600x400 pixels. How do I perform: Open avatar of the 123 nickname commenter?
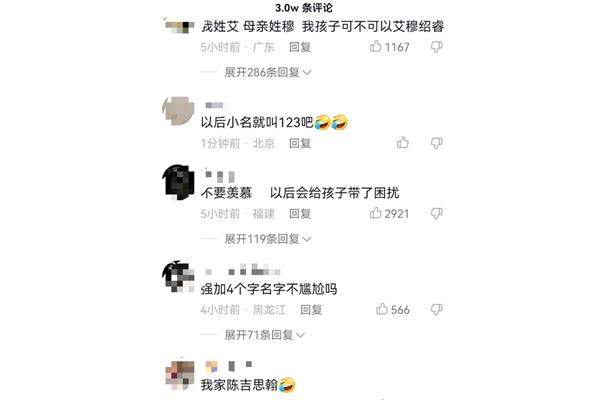click(x=178, y=111)
